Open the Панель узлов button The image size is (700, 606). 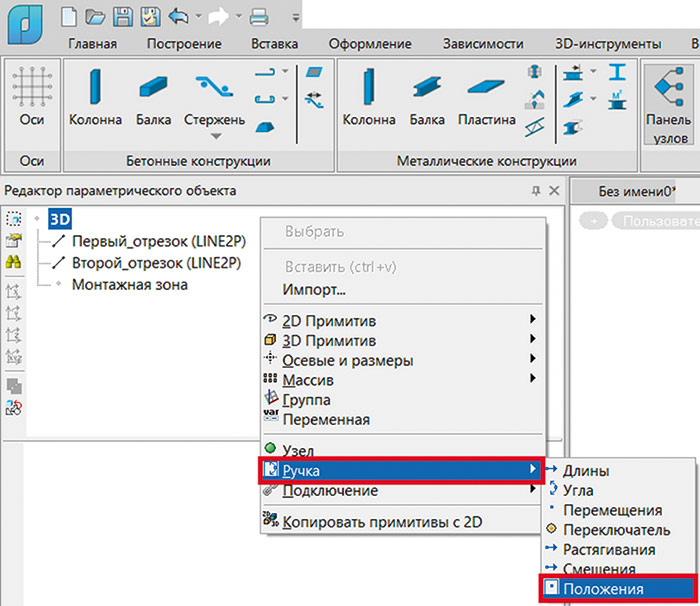pyautogui.click(x=666, y=100)
